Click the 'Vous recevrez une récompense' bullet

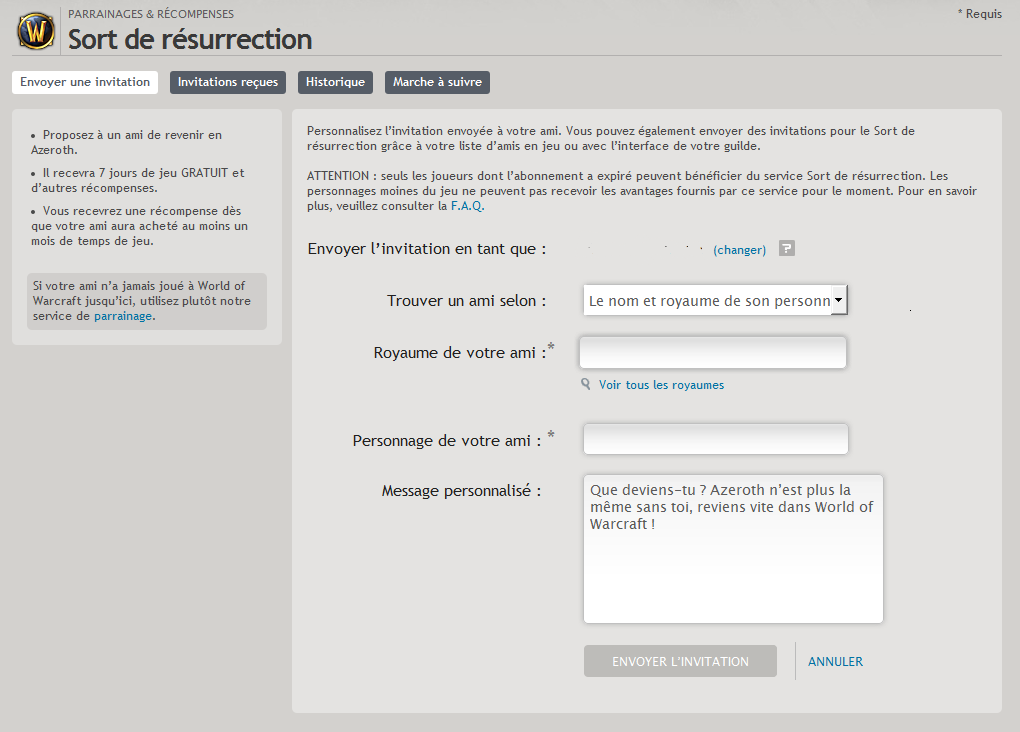(139, 226)
